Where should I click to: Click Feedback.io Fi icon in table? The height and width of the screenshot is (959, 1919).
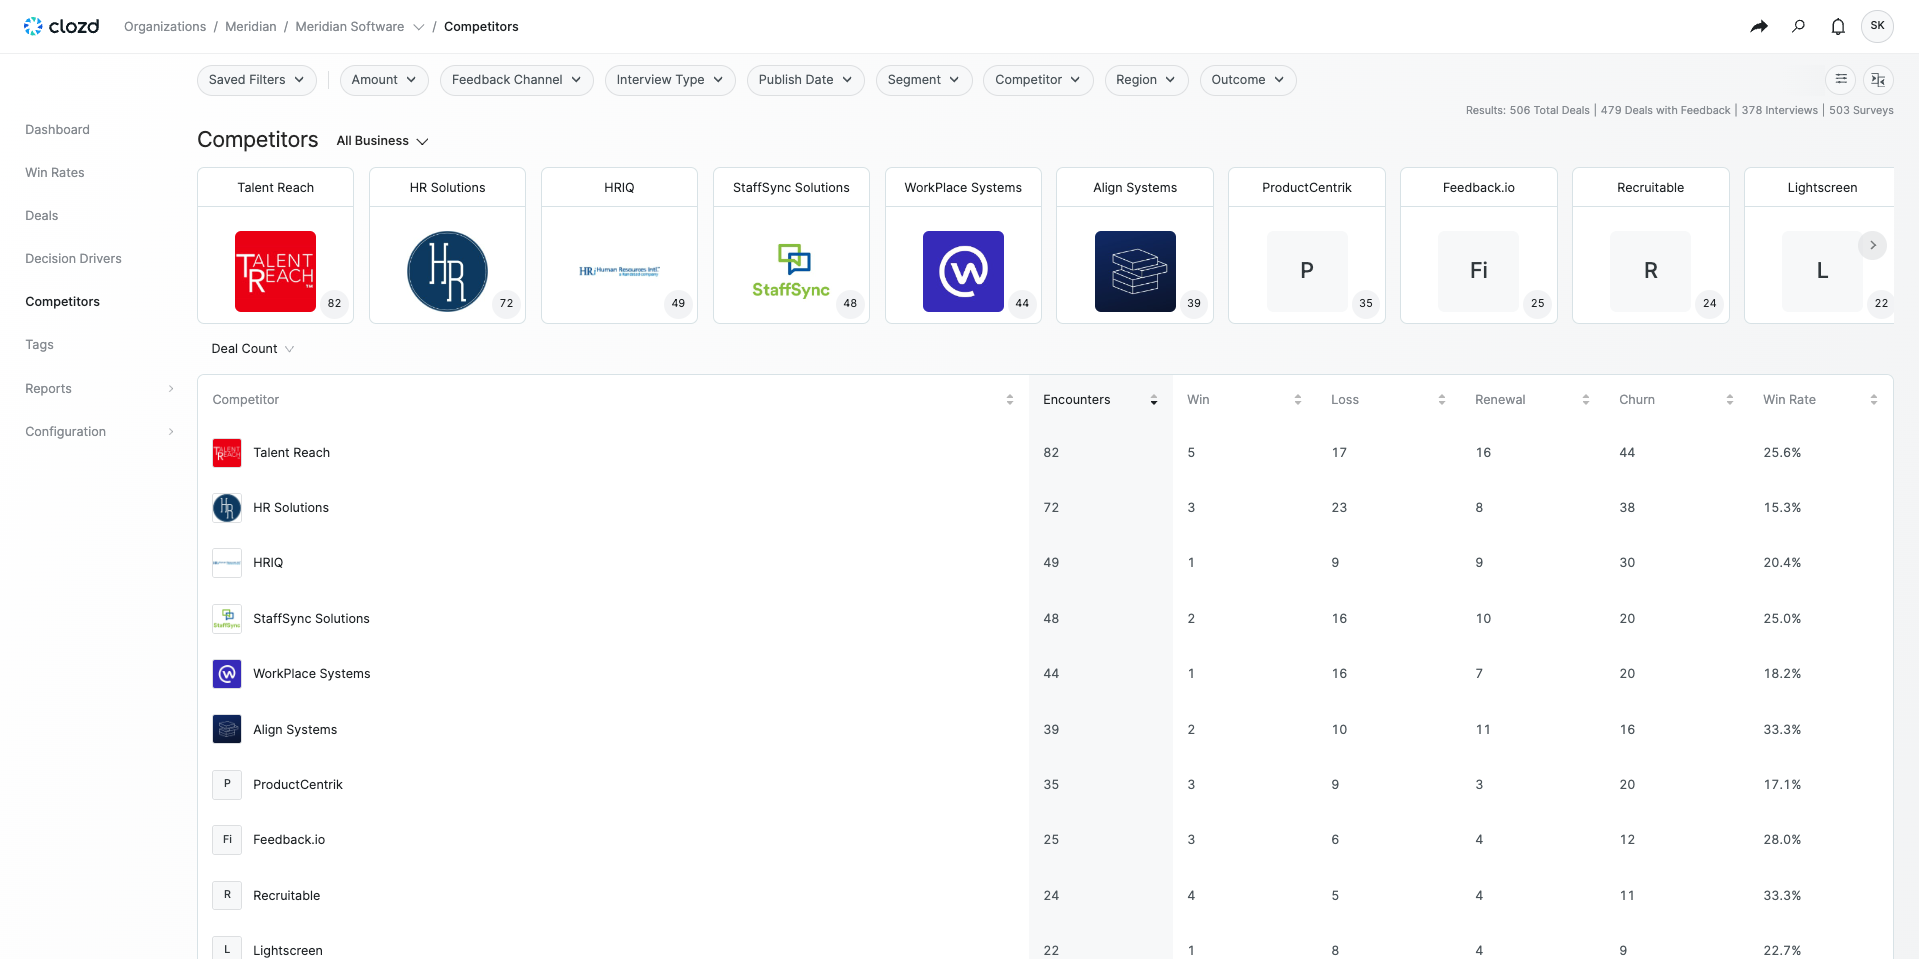[227, 840]
